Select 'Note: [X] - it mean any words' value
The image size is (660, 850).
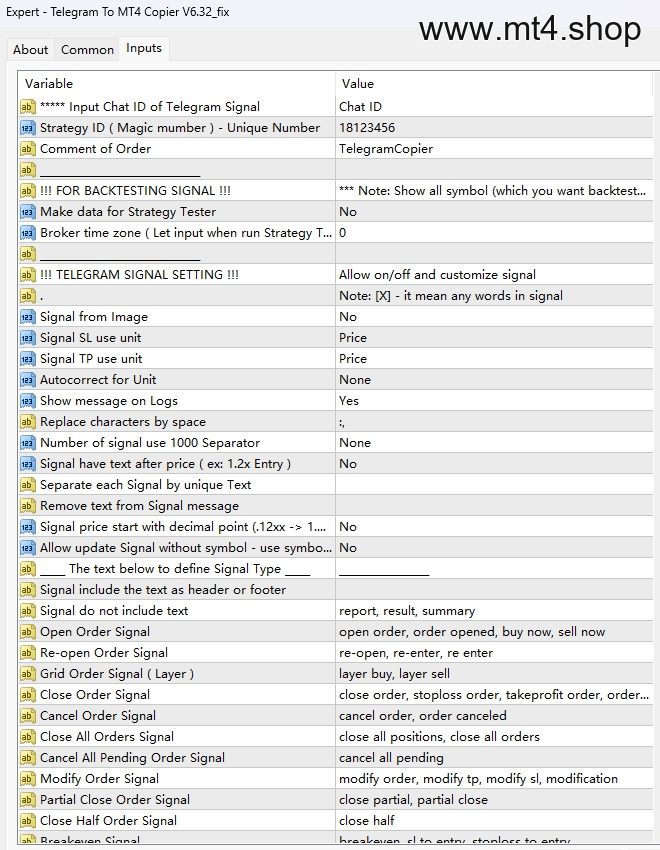click(x=451, y=296)
